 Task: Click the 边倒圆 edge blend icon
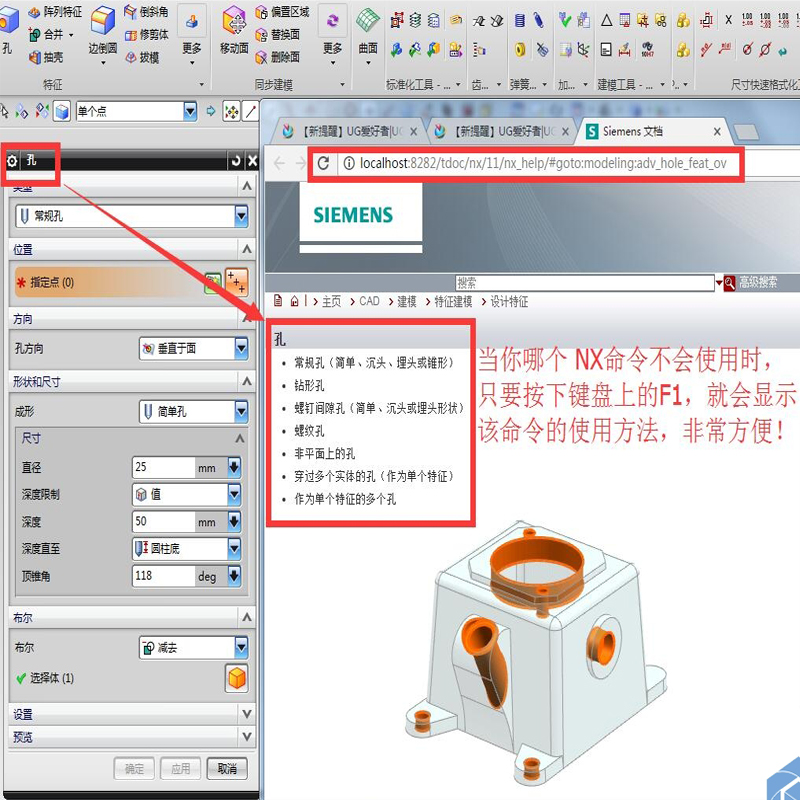103,21
